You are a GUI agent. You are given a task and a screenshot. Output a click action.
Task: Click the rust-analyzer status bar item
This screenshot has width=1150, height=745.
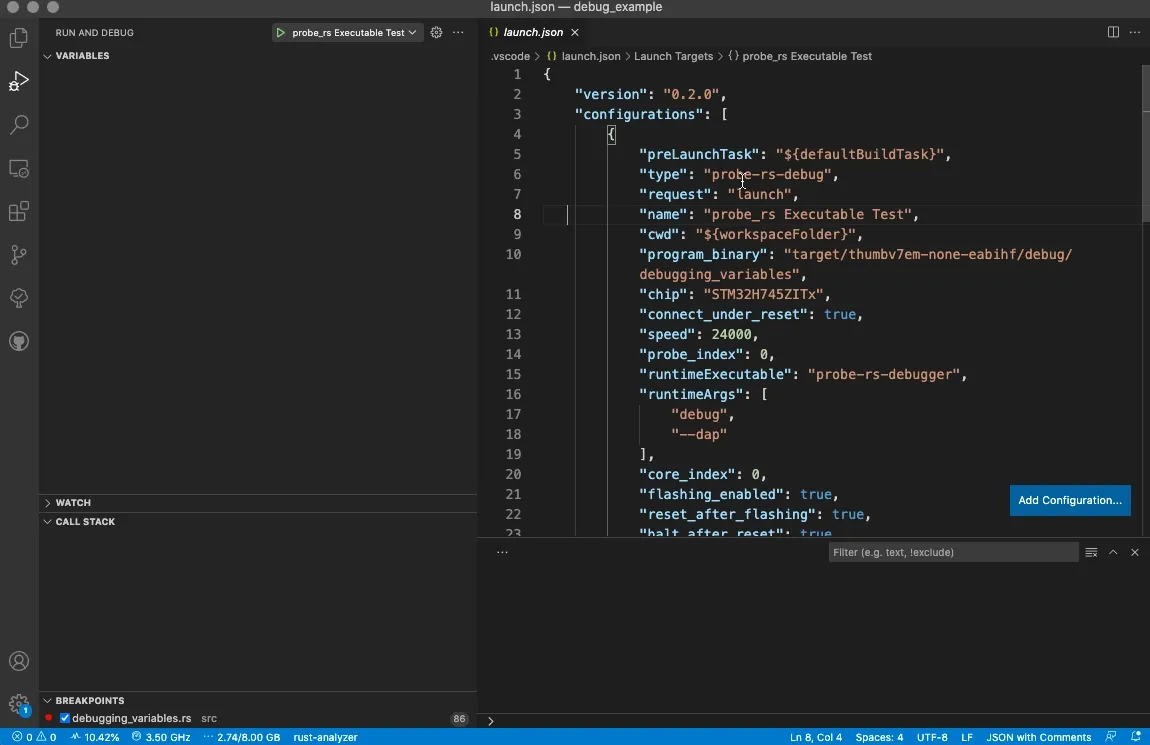(x=326, y=738)
